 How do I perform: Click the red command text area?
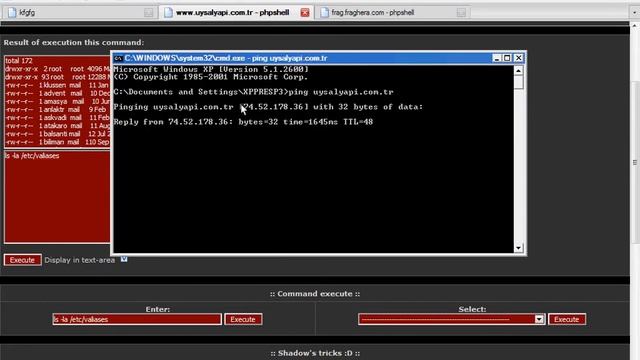57,197
